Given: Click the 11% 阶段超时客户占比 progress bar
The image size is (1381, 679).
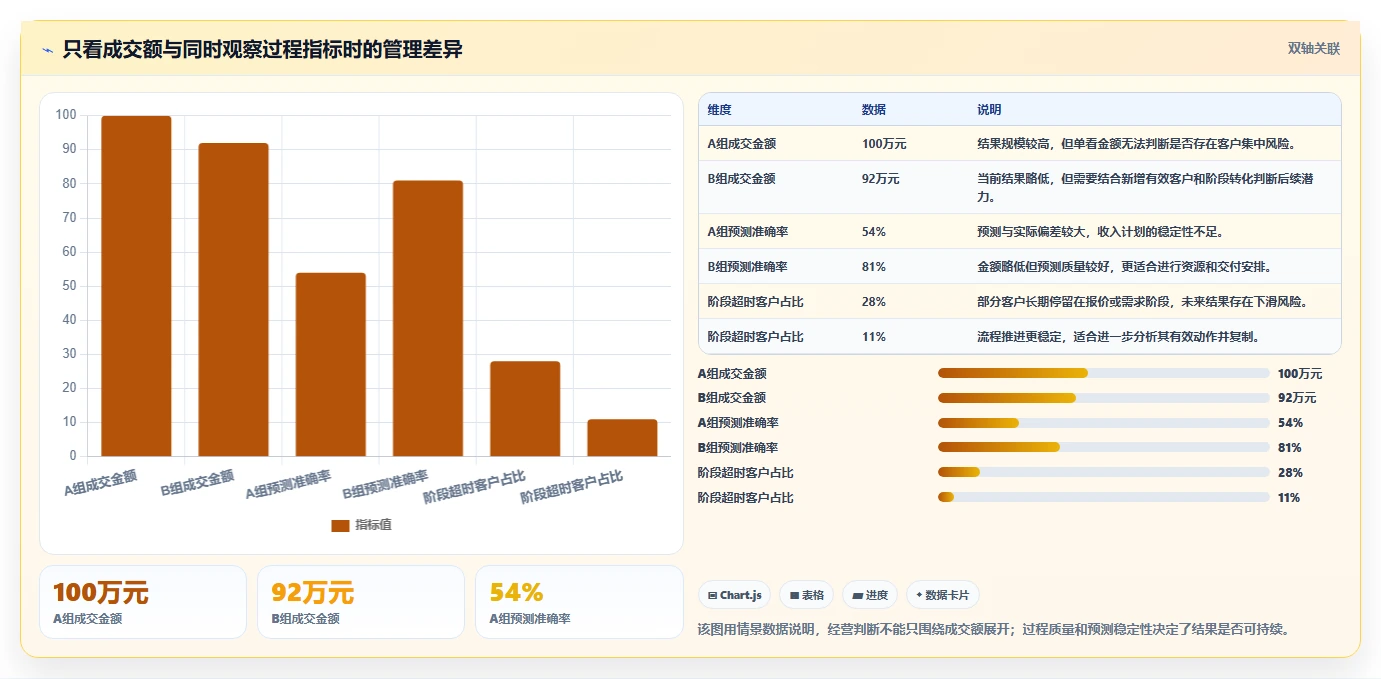Looking at the screenshot, I should (1103, 498).
